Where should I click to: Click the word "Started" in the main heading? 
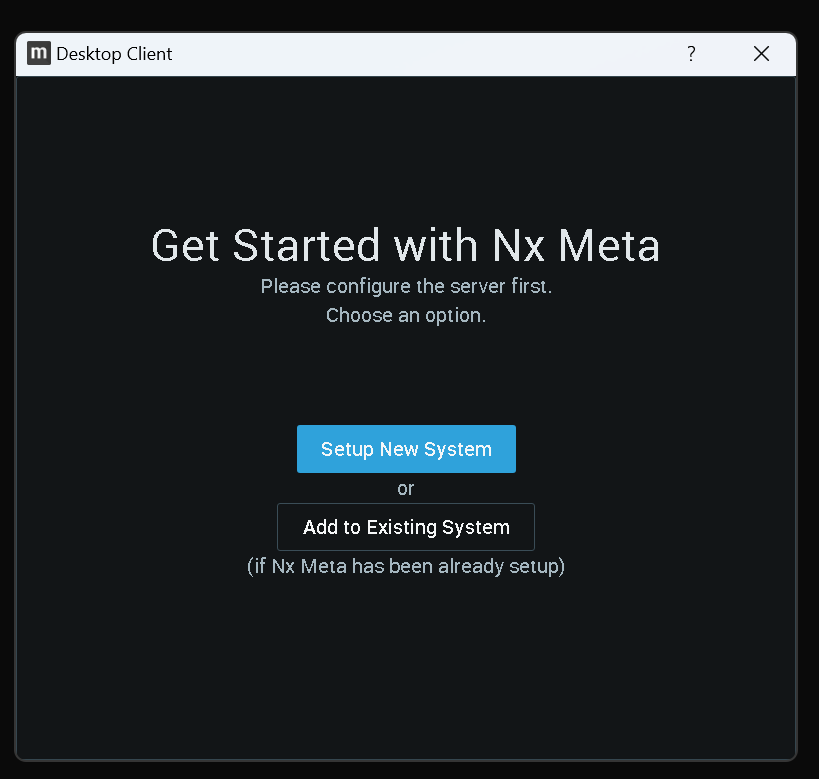tap(307, 246)
